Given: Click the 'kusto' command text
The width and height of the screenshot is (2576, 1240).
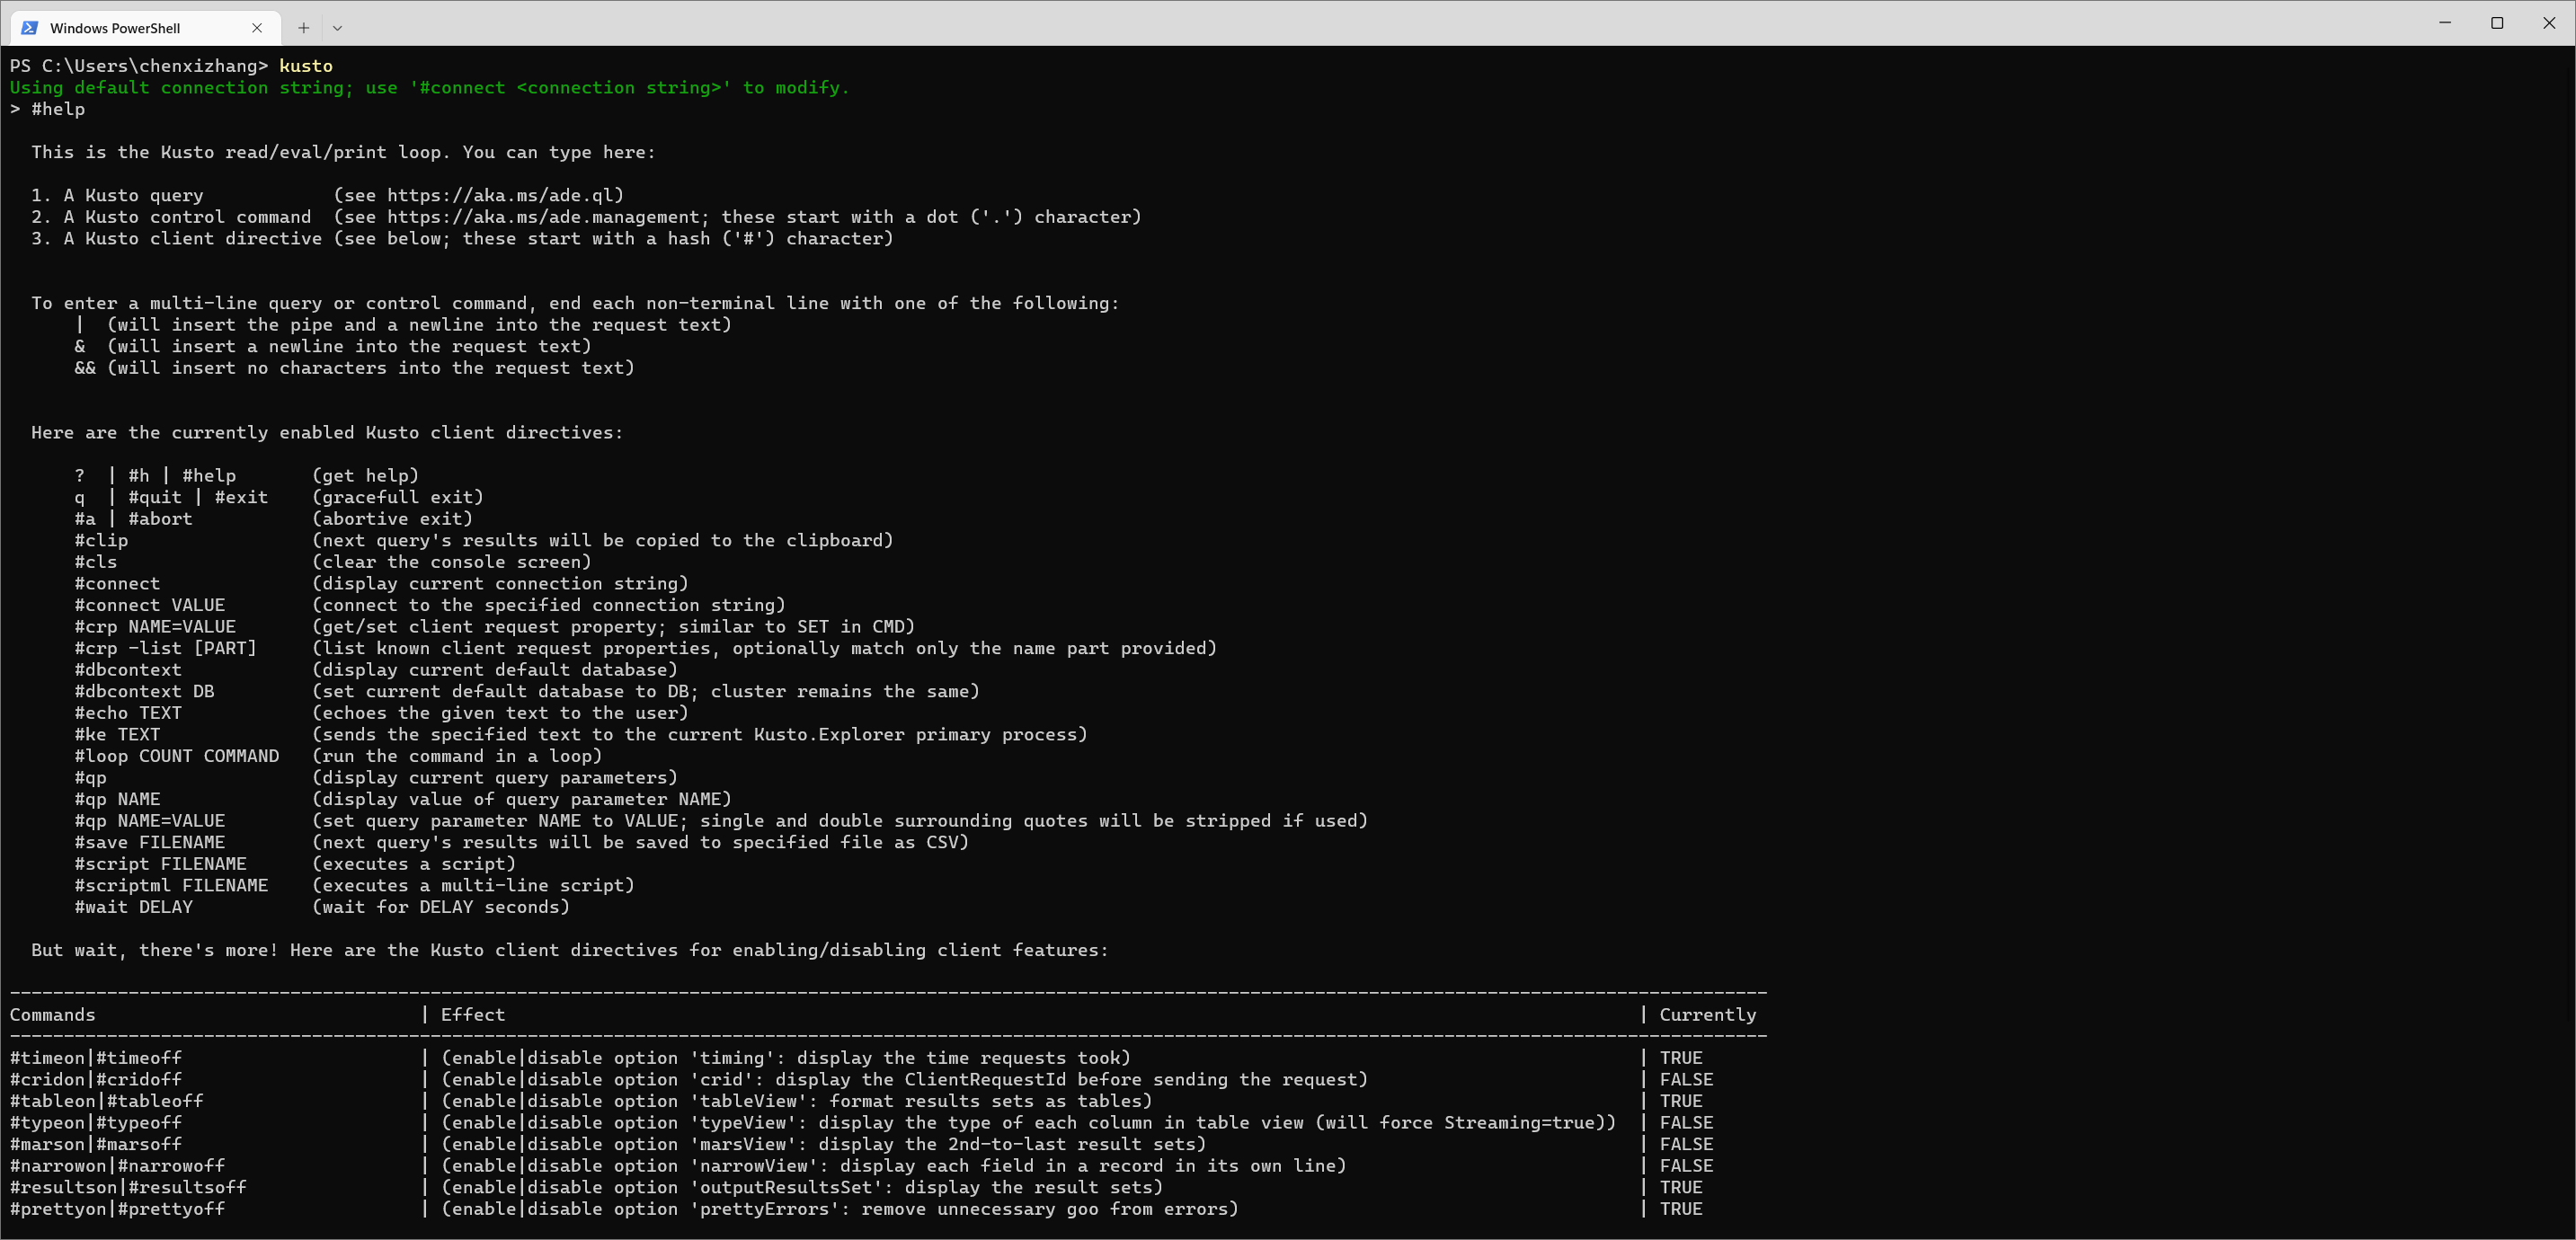Looking at the screenshot, I should (x=306, y=66).
